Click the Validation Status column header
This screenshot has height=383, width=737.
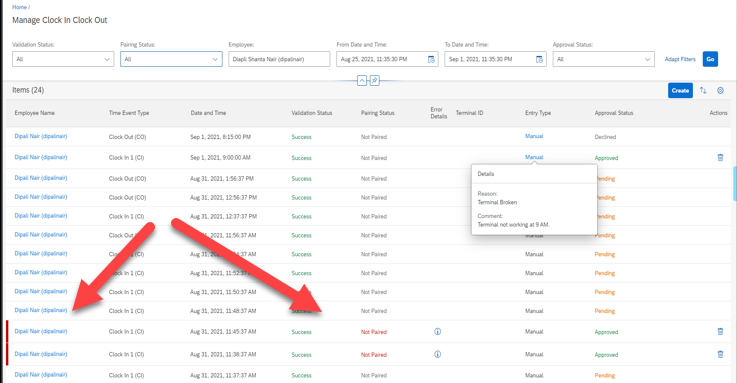point(312,113)
